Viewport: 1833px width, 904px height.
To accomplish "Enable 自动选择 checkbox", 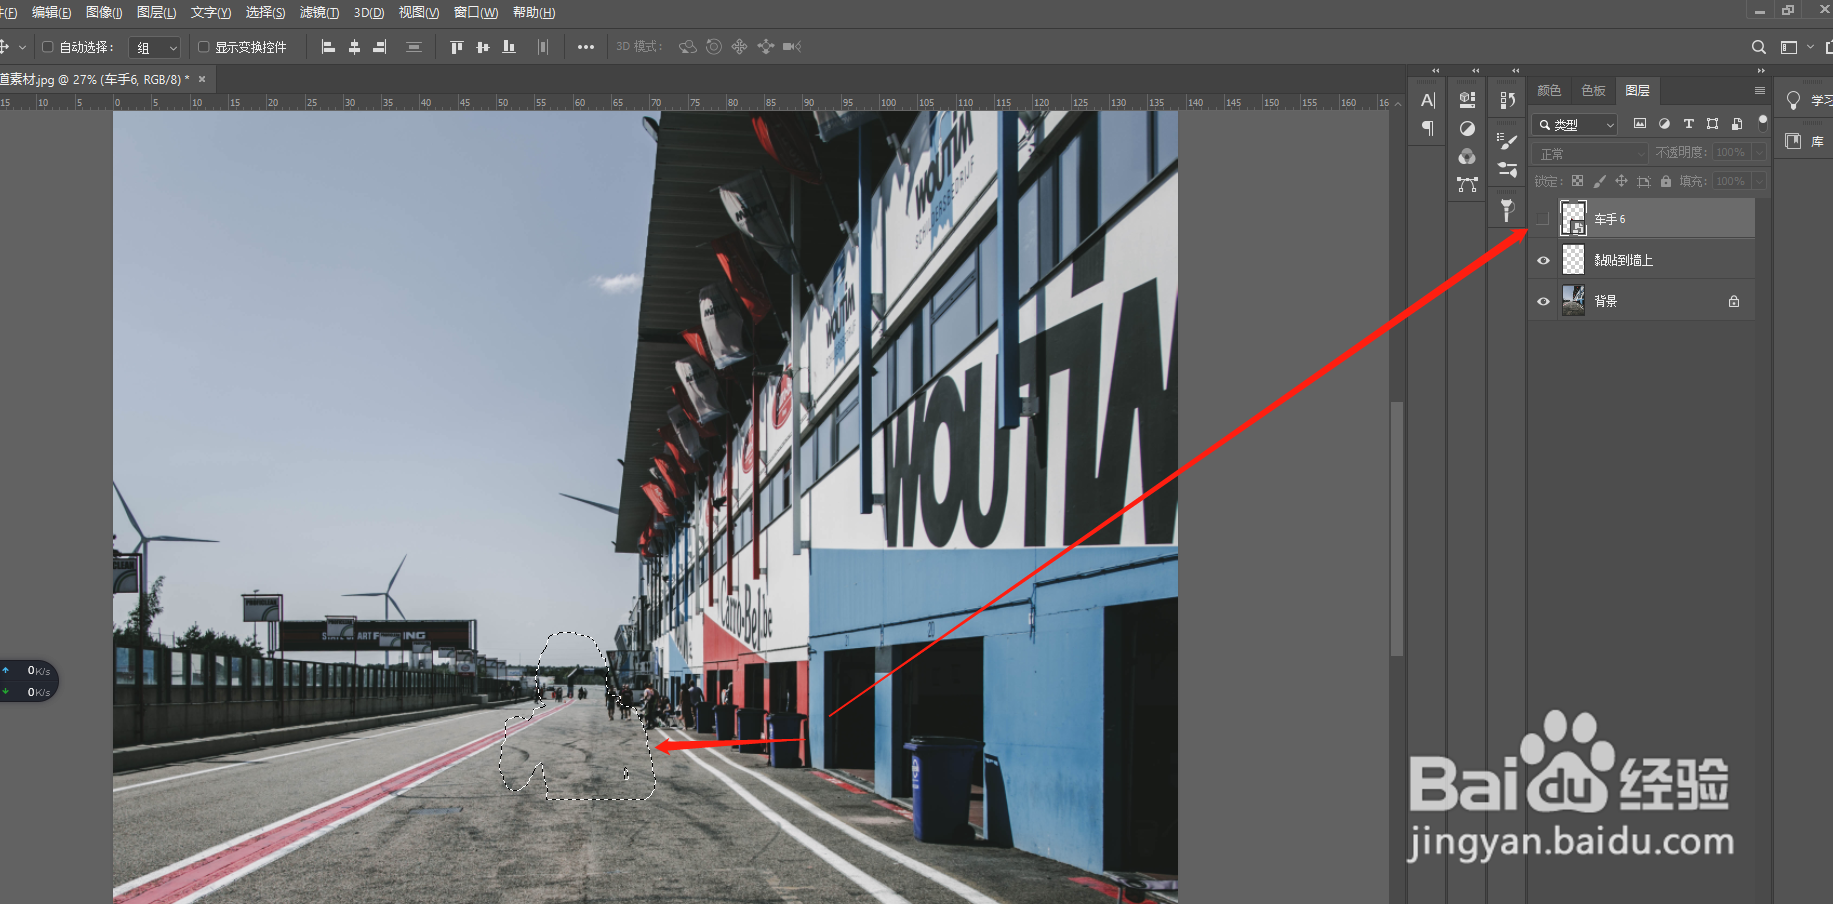I will click(47, 47).
